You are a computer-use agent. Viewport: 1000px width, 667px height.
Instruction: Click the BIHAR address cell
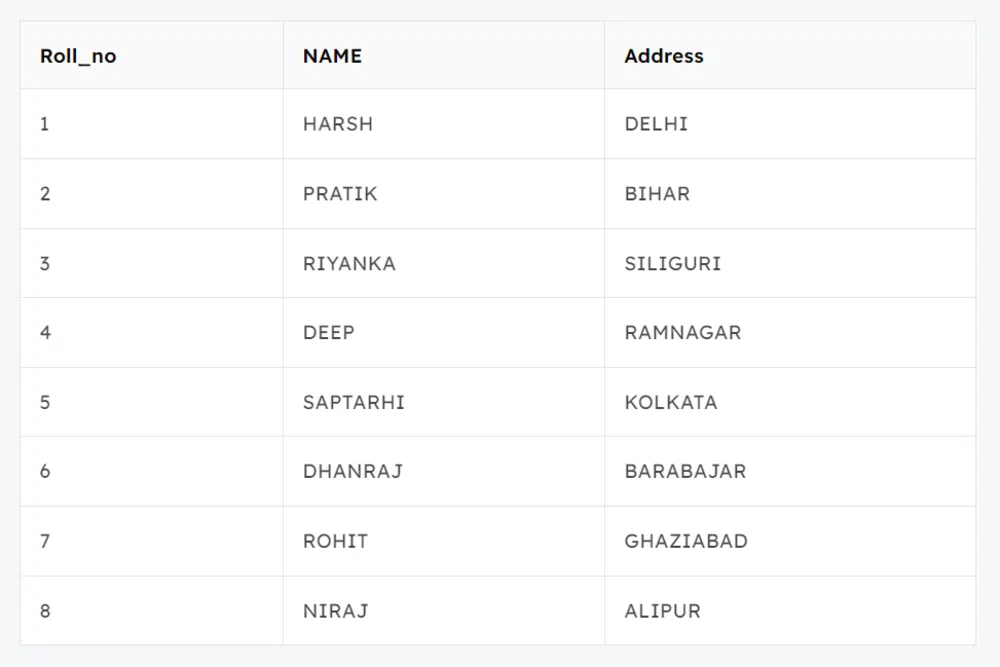(657, 194)
